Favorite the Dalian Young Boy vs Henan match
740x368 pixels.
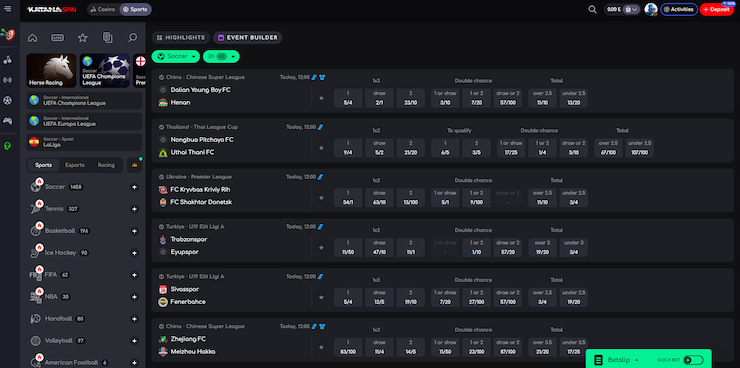coord(321,98)
